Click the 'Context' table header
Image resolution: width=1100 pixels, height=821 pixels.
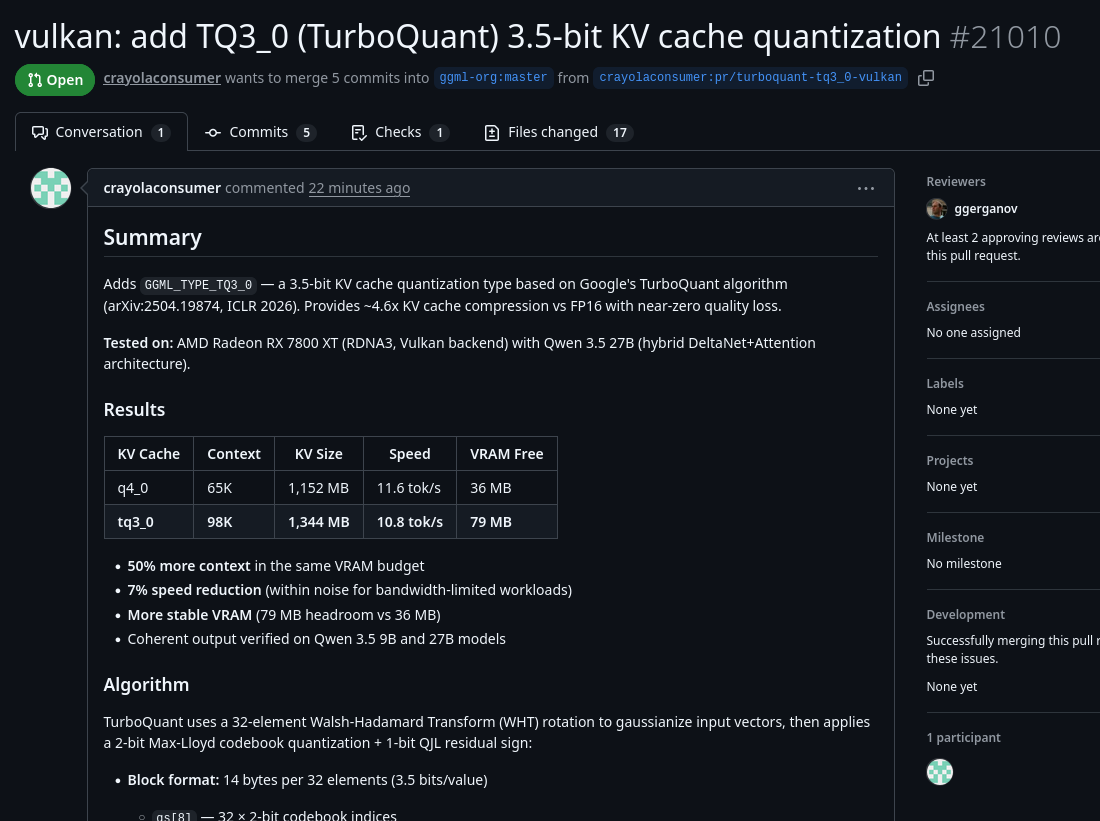coord(234,454)
